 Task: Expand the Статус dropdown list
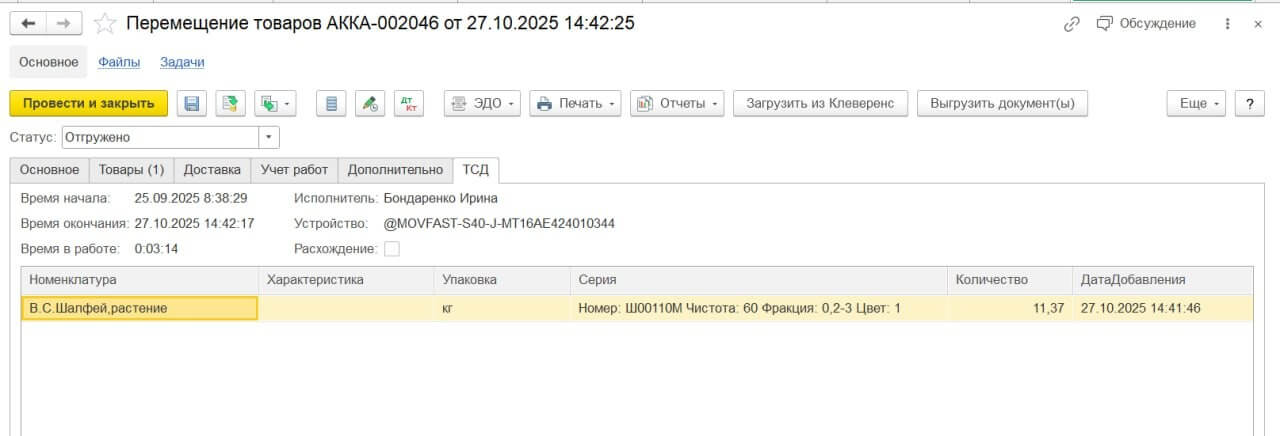269,137
